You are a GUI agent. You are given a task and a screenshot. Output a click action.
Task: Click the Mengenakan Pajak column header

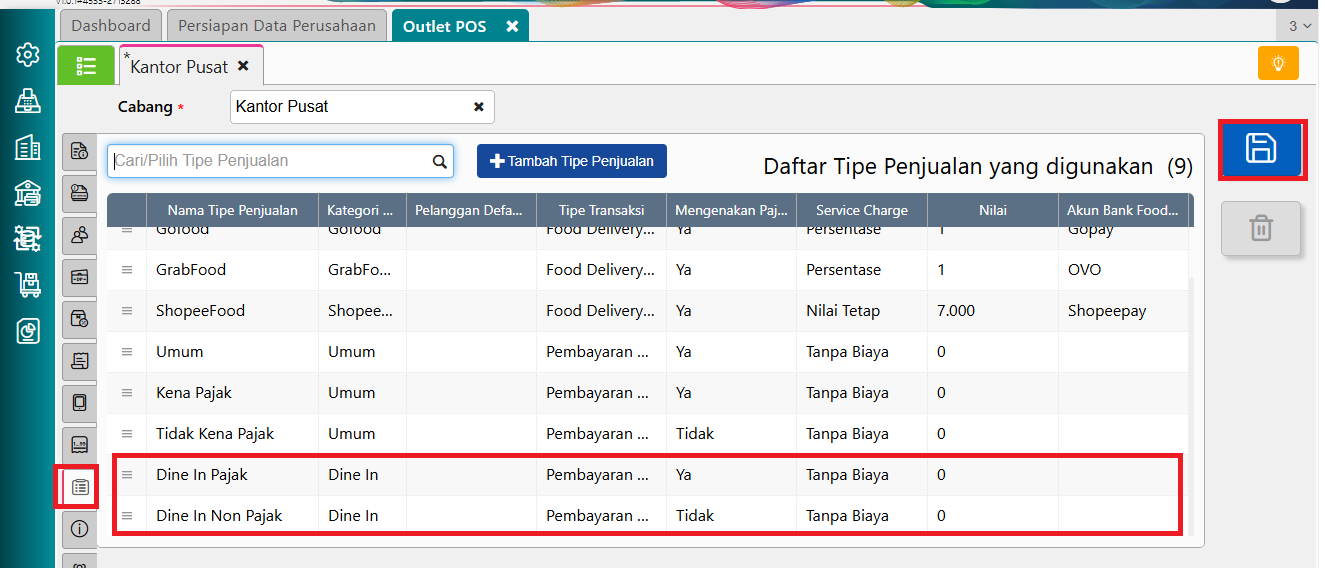[x=732, y=210]
